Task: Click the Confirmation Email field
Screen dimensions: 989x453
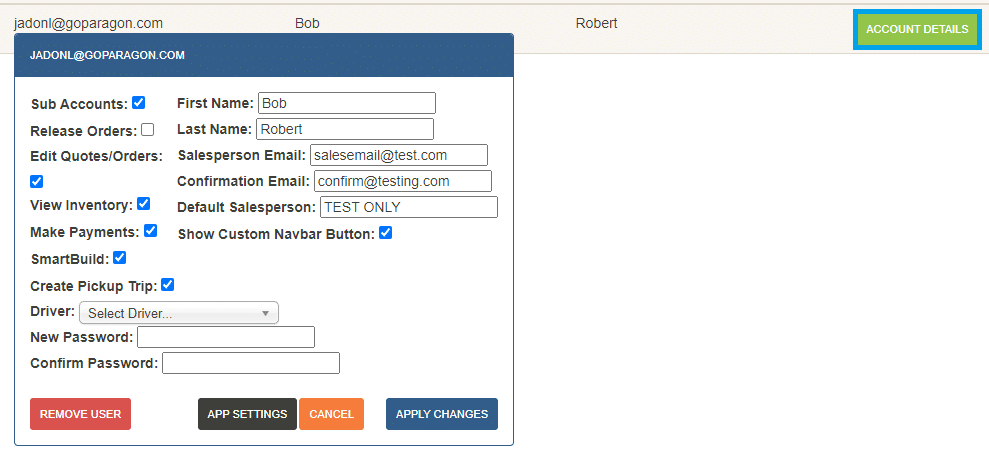Action: [x=402, y=181]
